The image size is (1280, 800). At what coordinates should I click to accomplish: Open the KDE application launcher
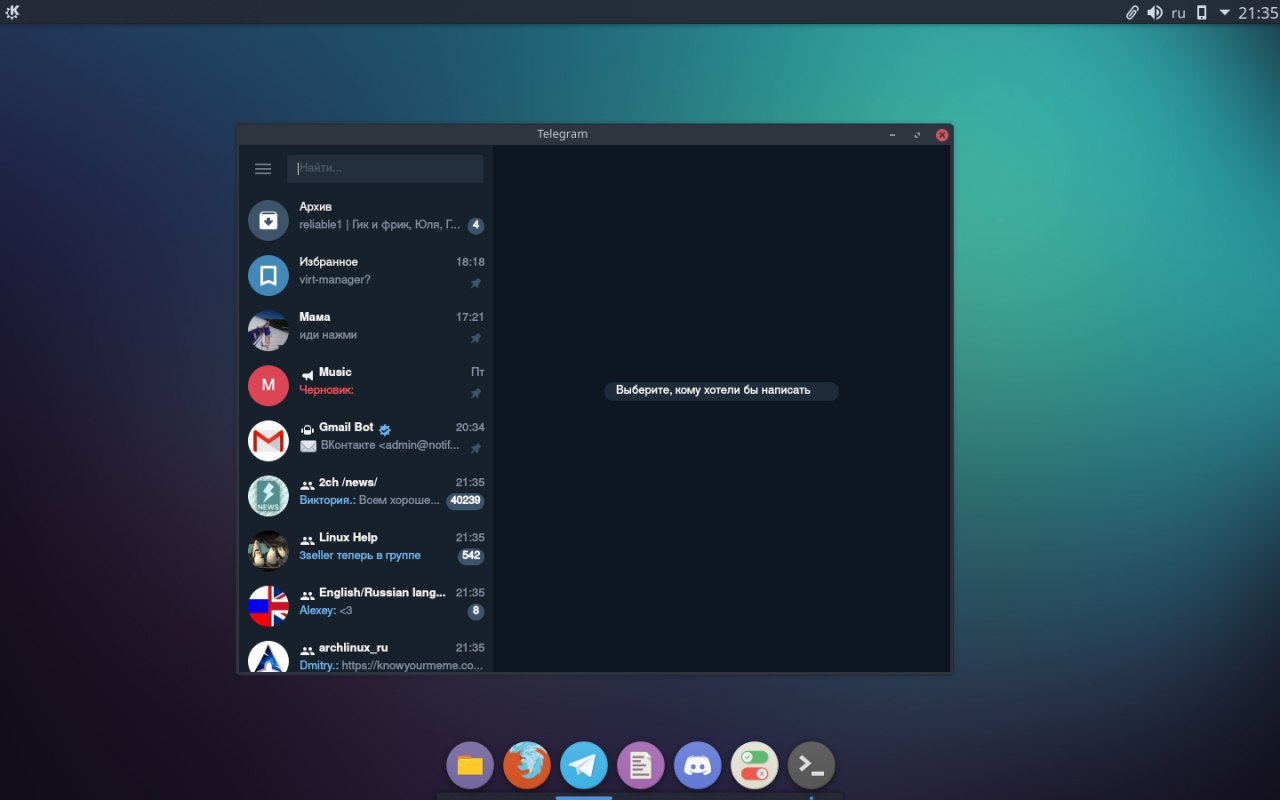[12, 12]
